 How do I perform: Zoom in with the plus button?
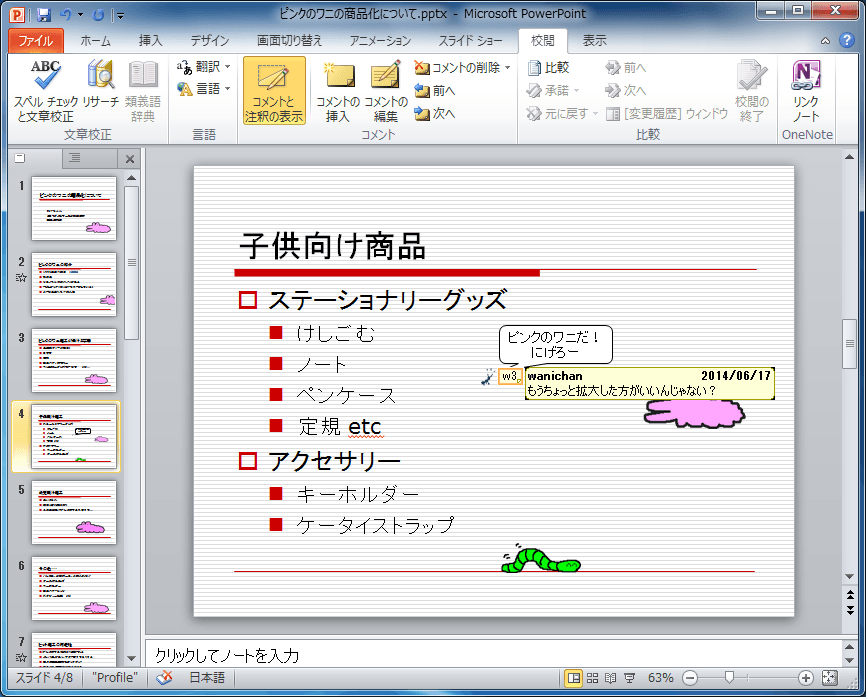click(806, 678)
